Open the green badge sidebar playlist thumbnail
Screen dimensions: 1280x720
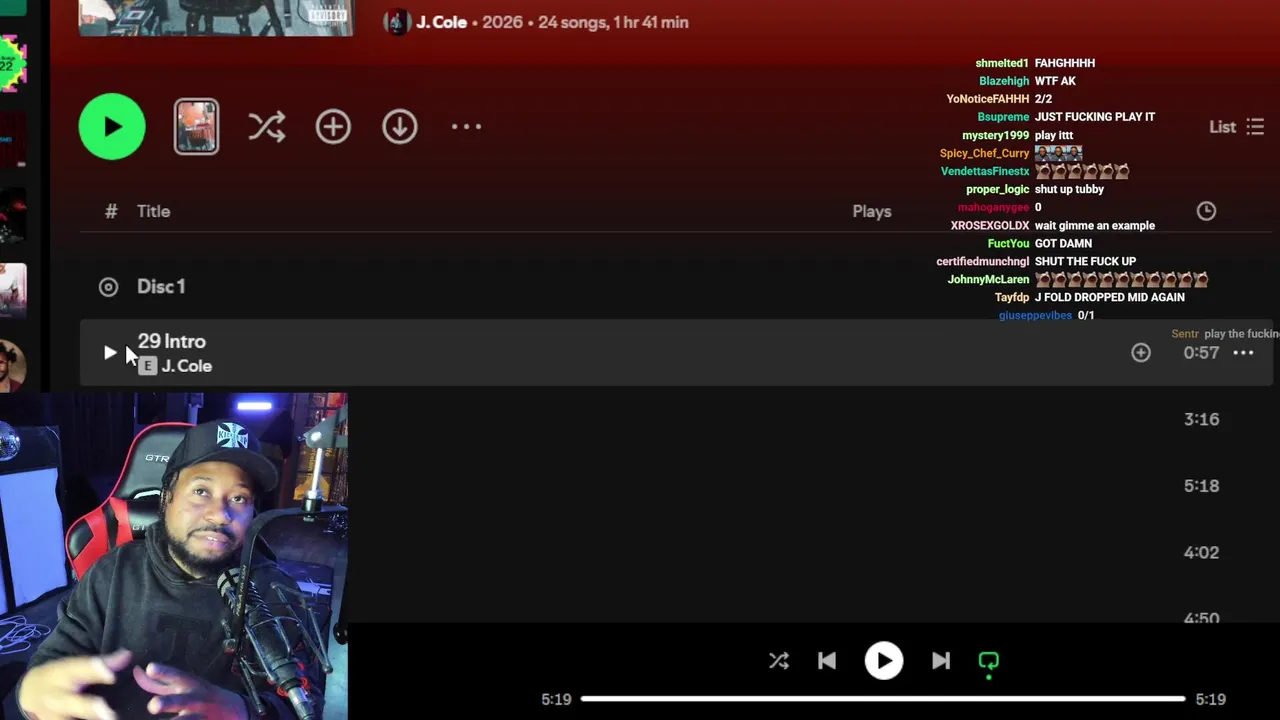[12, 64]
